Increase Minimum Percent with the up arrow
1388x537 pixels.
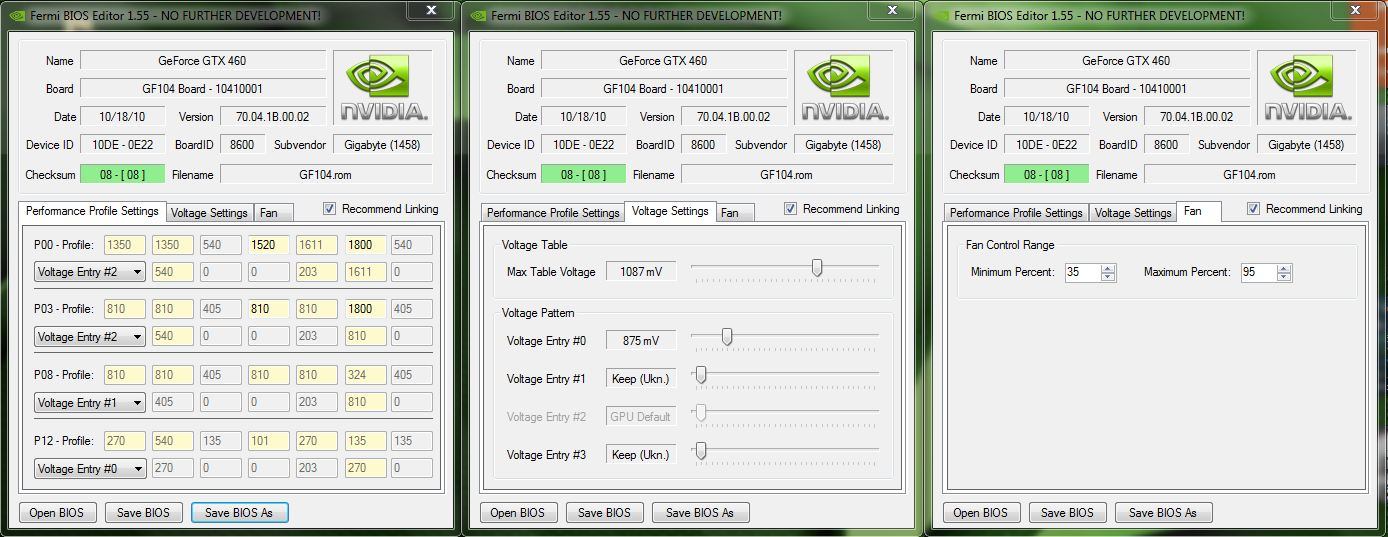1107,268
